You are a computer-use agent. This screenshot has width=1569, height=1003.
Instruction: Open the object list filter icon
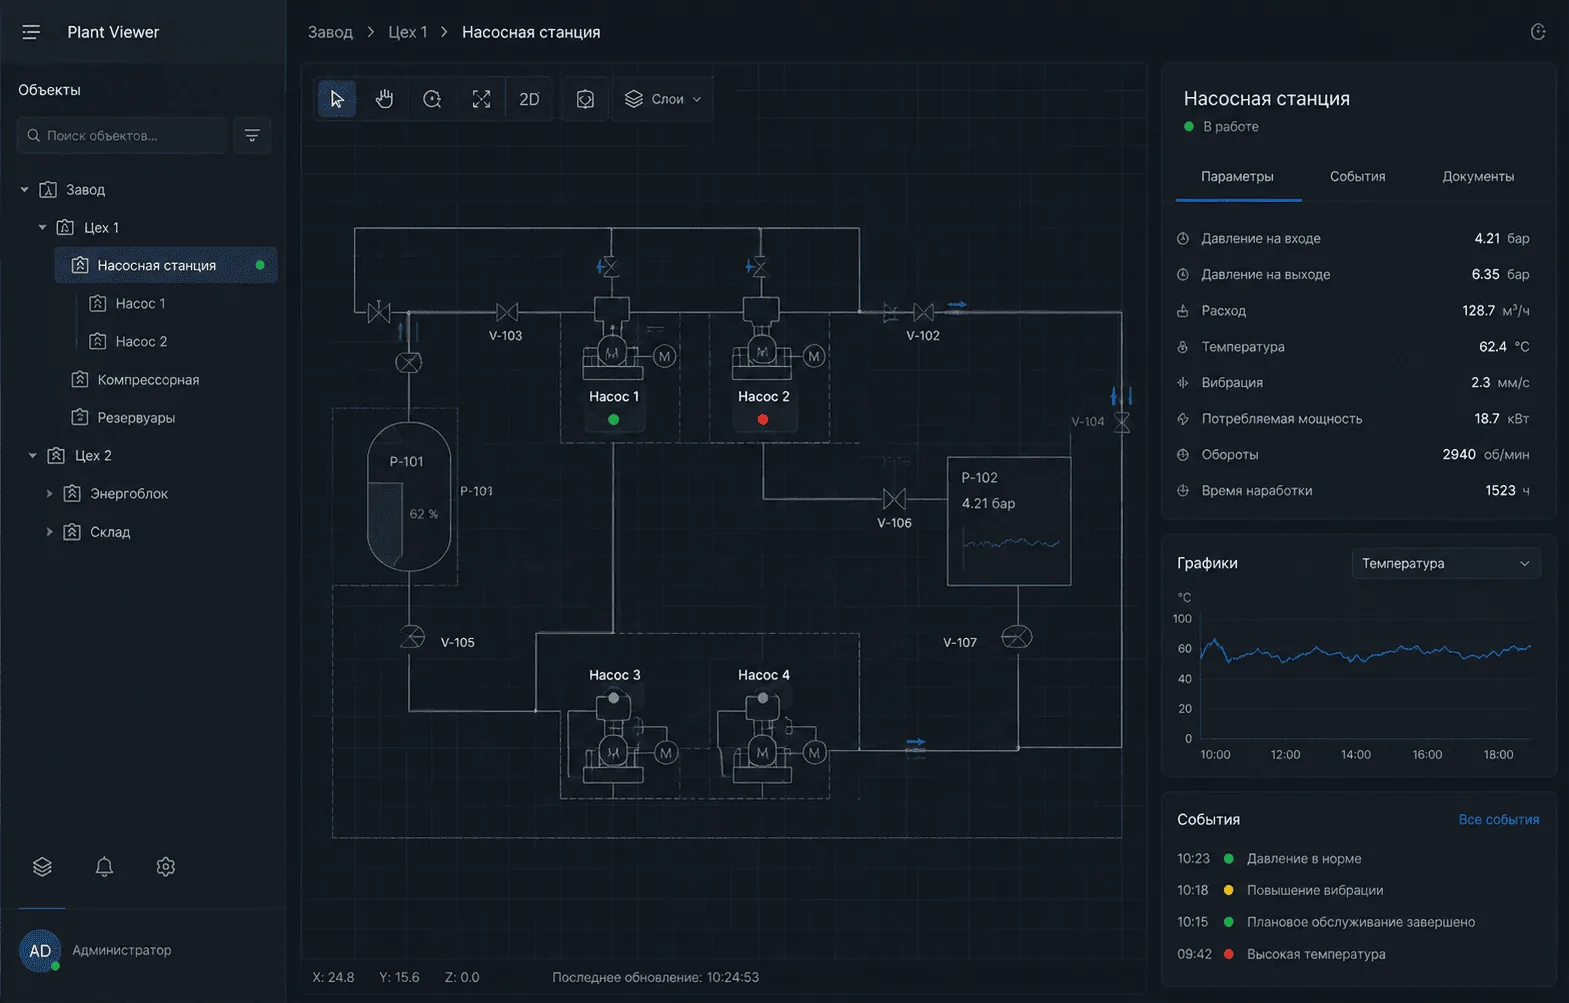(252, 135)
